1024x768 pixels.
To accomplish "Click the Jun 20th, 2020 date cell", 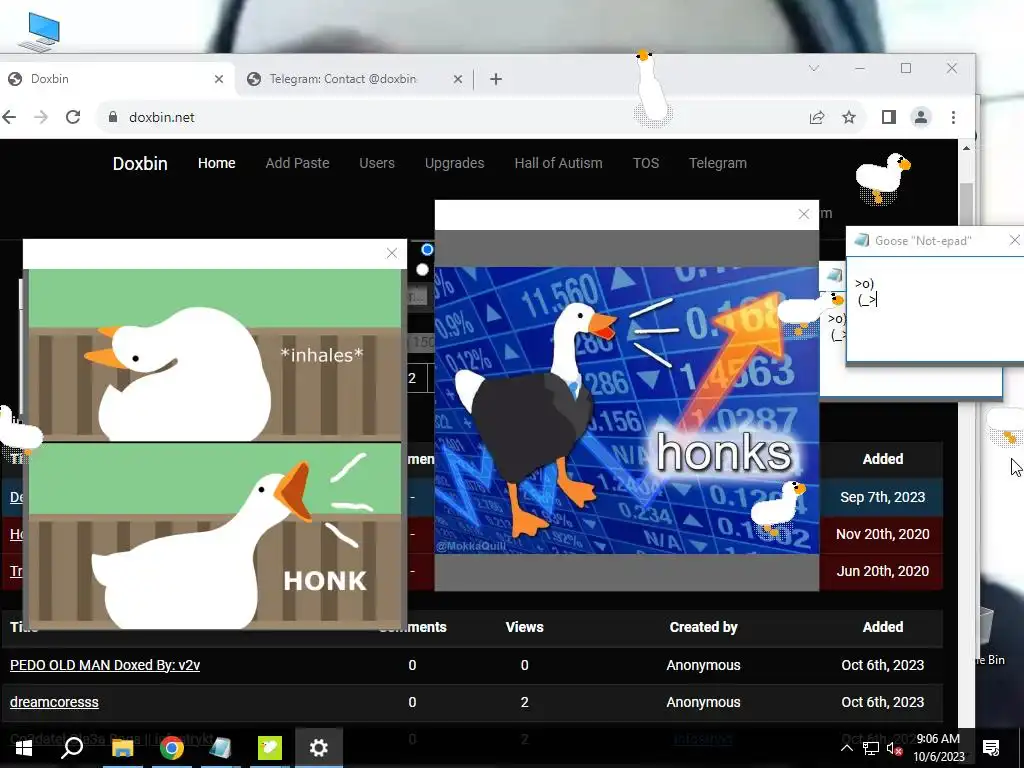I will pyautogui.click(x=883, y=571).
